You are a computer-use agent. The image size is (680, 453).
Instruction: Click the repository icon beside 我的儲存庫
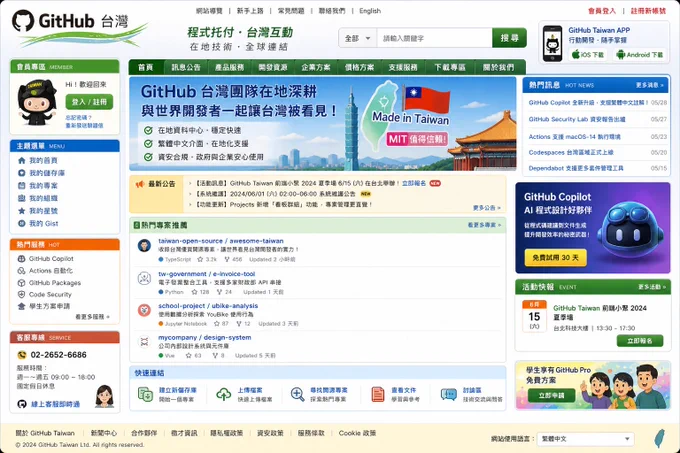point(22,173)
